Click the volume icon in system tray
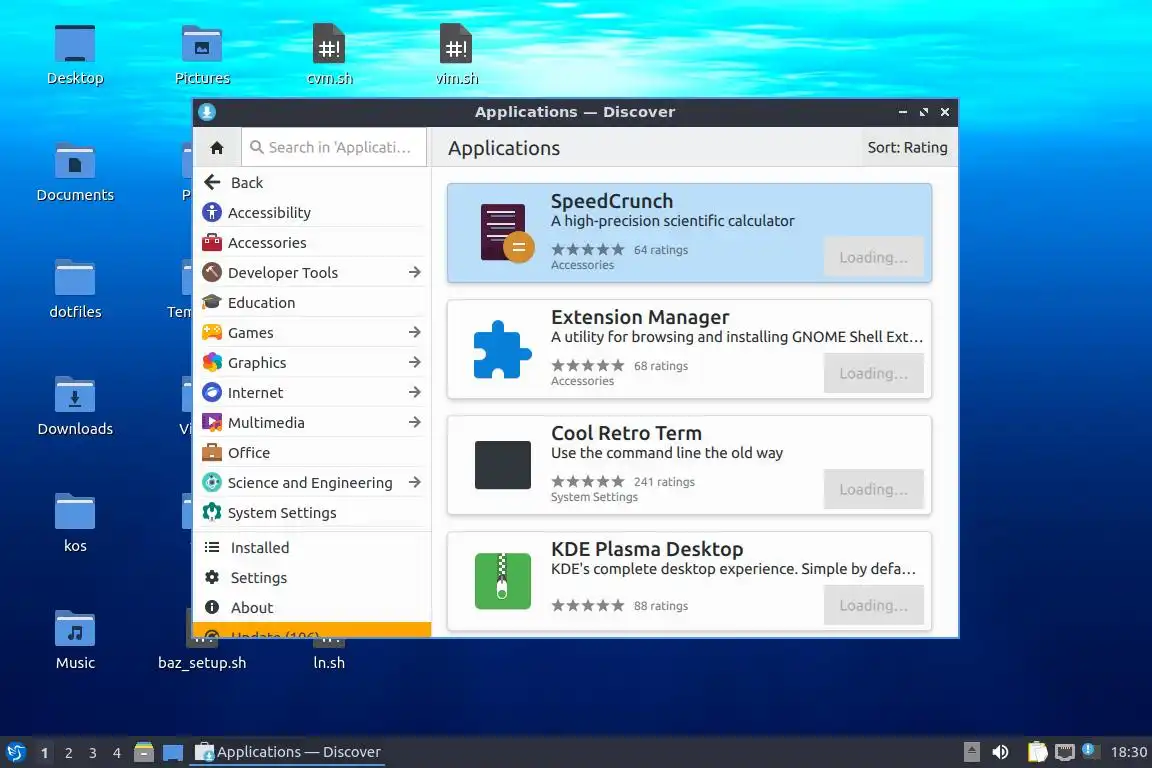Viewport: 1152px width, 768px height. (1000, 752)
